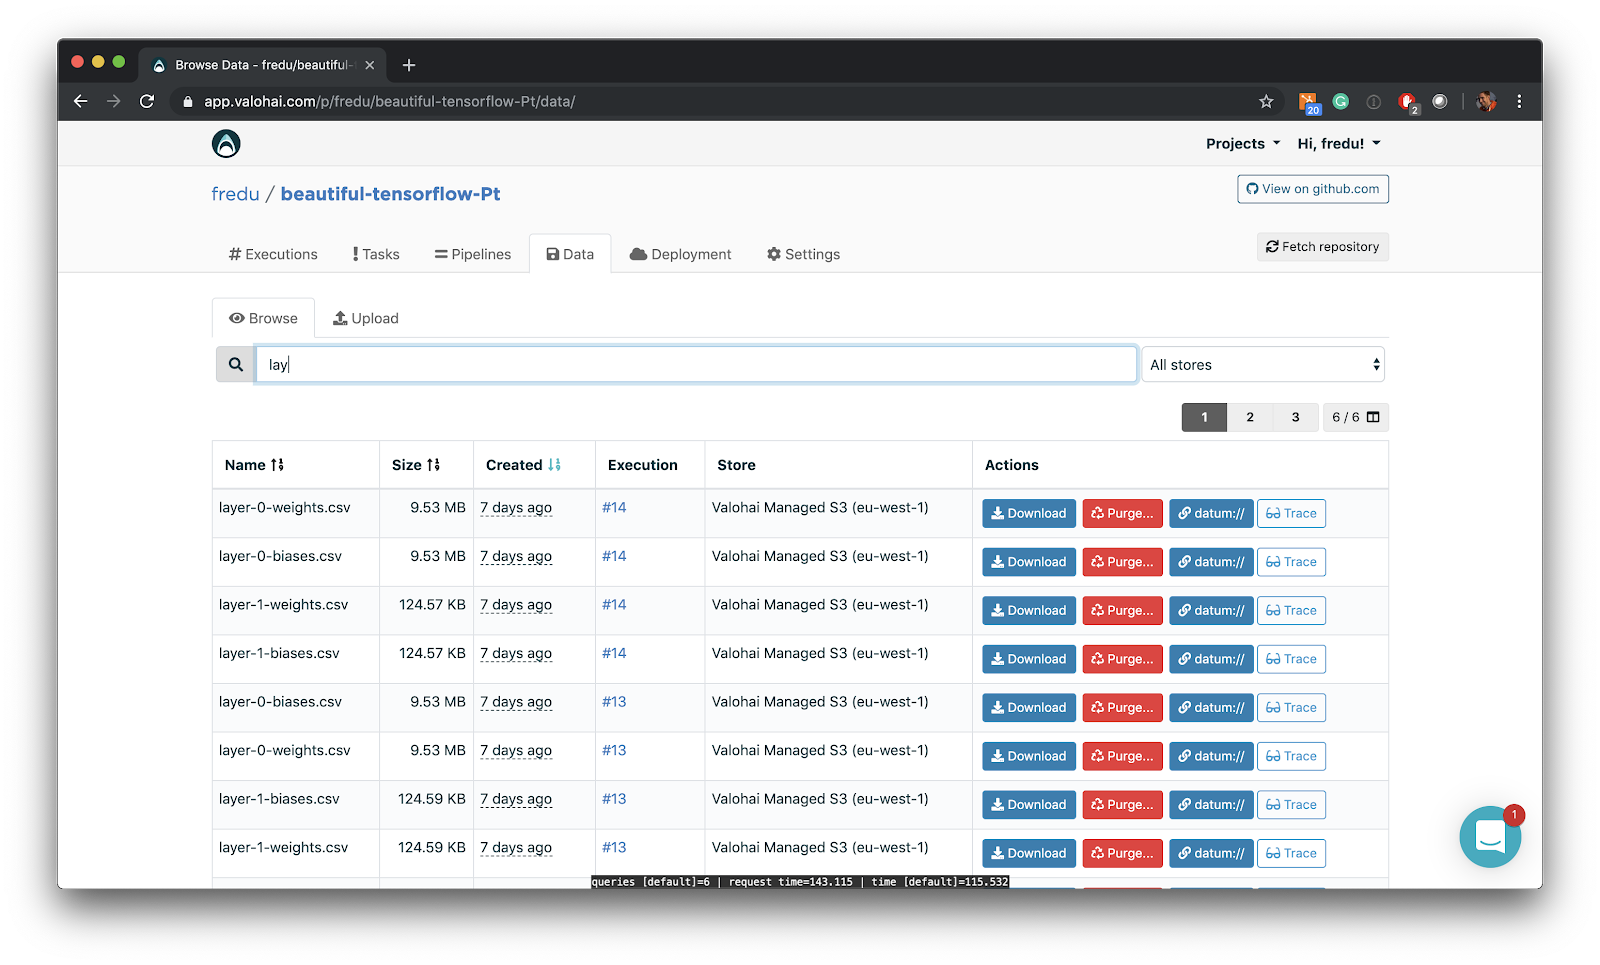The width and height of the screenshot is (1600, 965).
Task: Purge layer-0-weights.csv from execution #14
Action: 1123,513
